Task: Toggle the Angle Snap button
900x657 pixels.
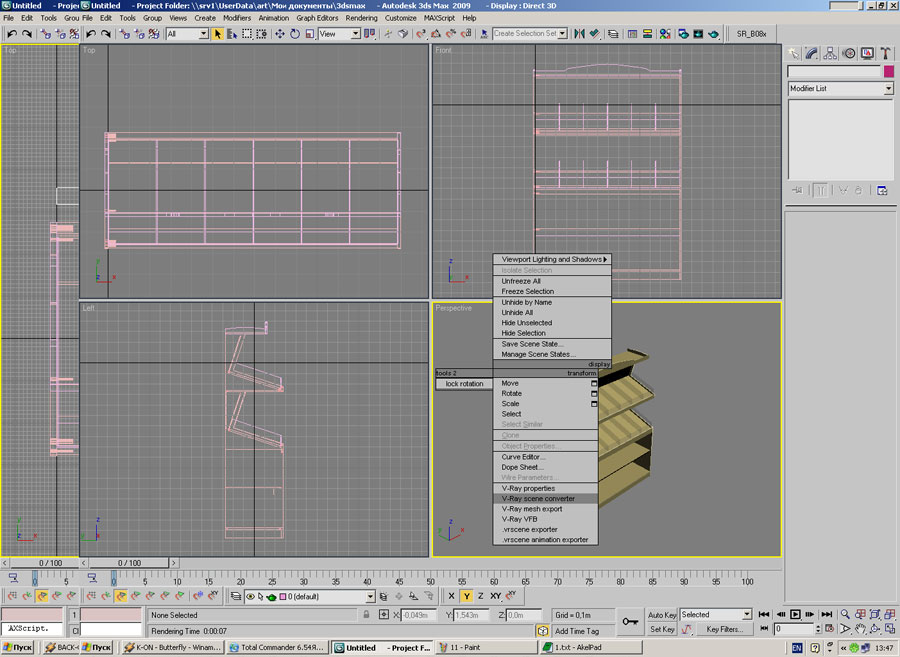Action: coord(436,34)
